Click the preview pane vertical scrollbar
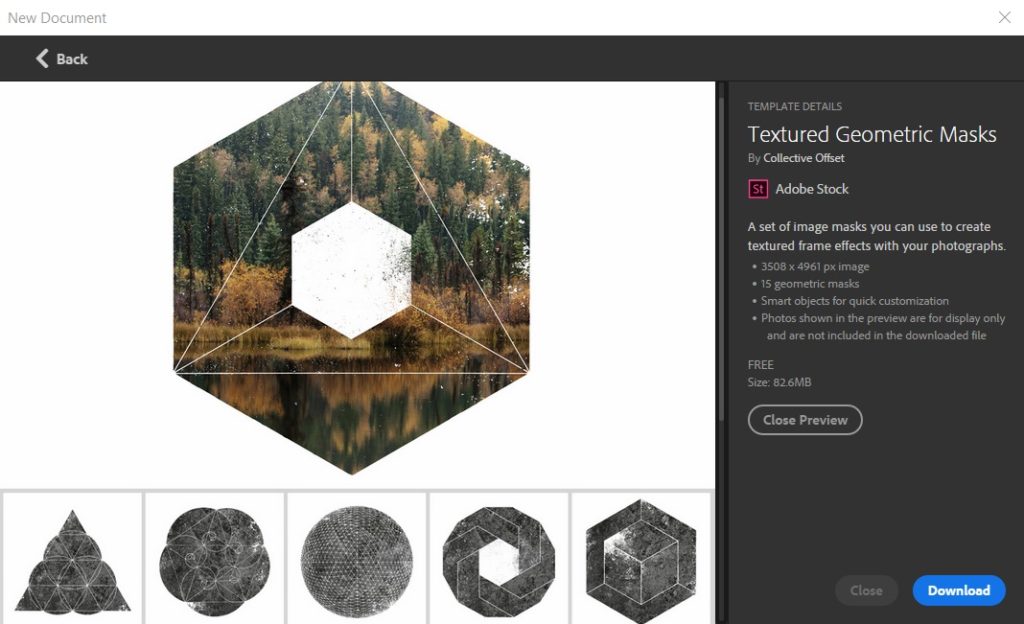Viewport: 1024px width, 624px height. [x=720, y=250]
